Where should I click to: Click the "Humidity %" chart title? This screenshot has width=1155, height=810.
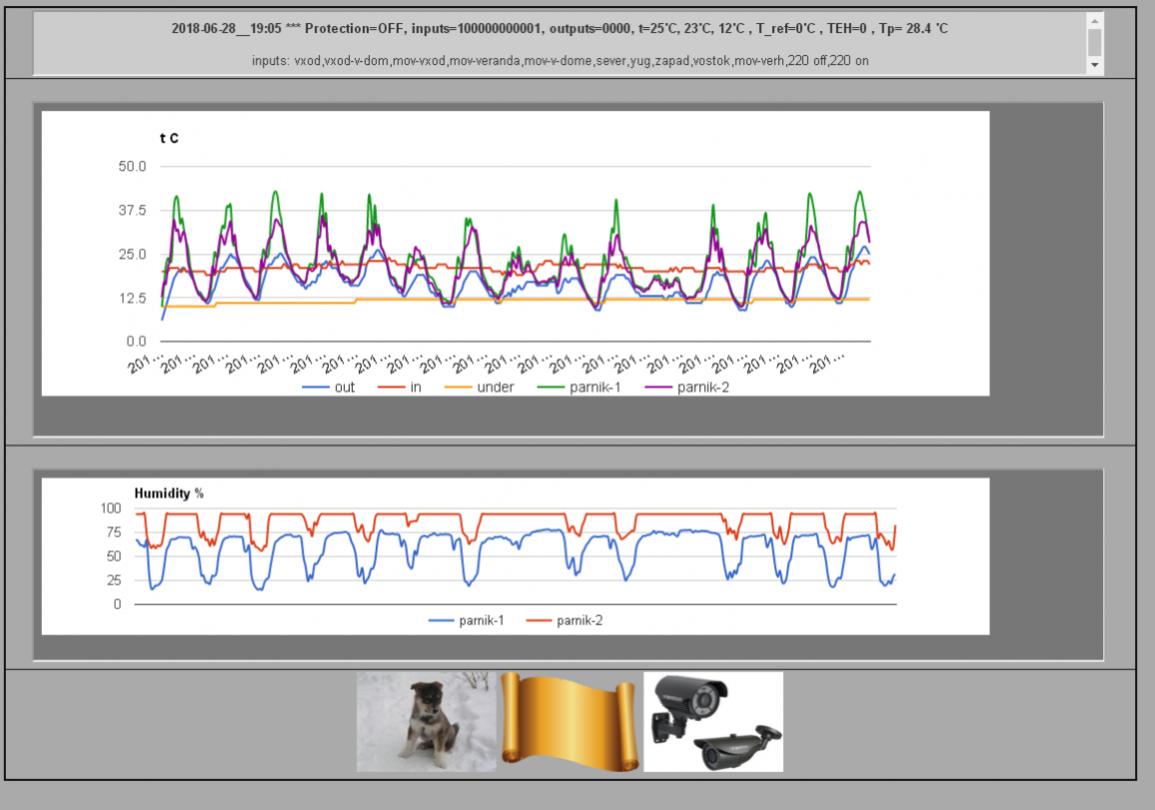tap(169, 493)
